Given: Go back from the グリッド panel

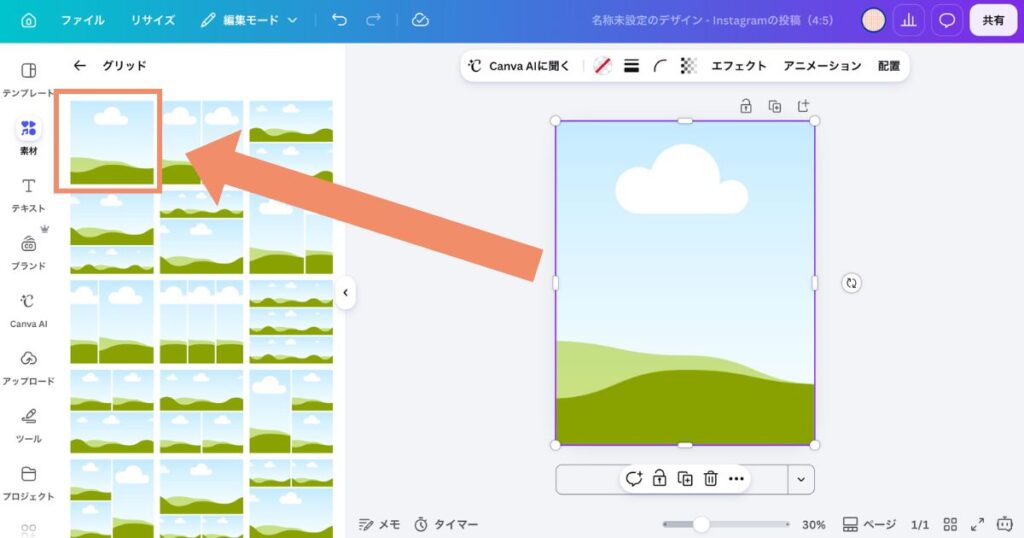Looking at the screenshot, I should (80, 65).
